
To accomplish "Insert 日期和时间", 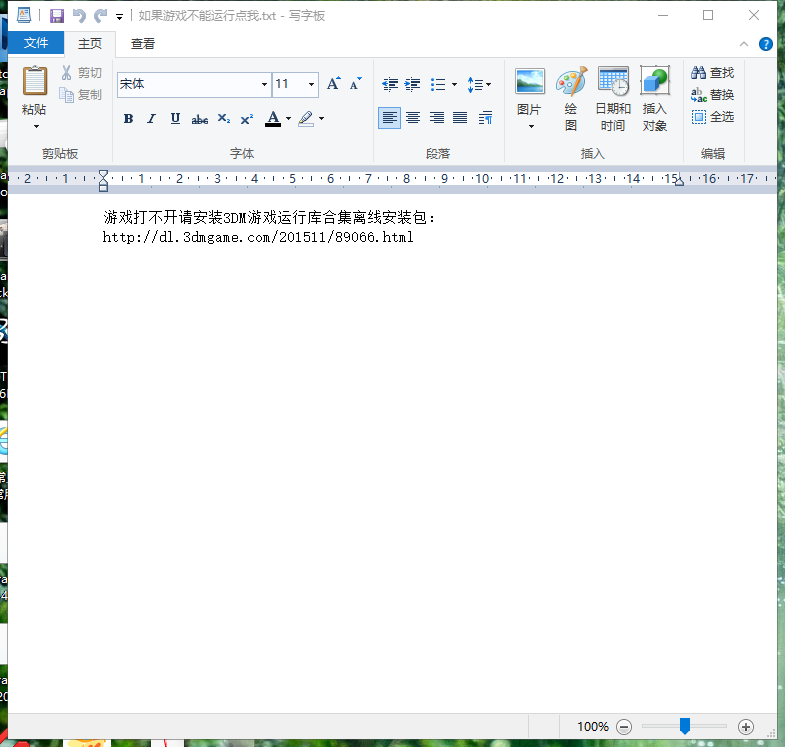I will [613, 99].
